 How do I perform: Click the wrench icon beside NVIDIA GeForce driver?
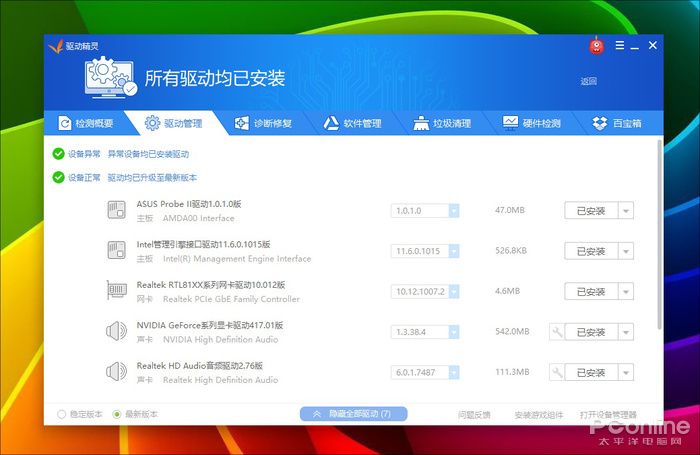click(x=557, y=332)
